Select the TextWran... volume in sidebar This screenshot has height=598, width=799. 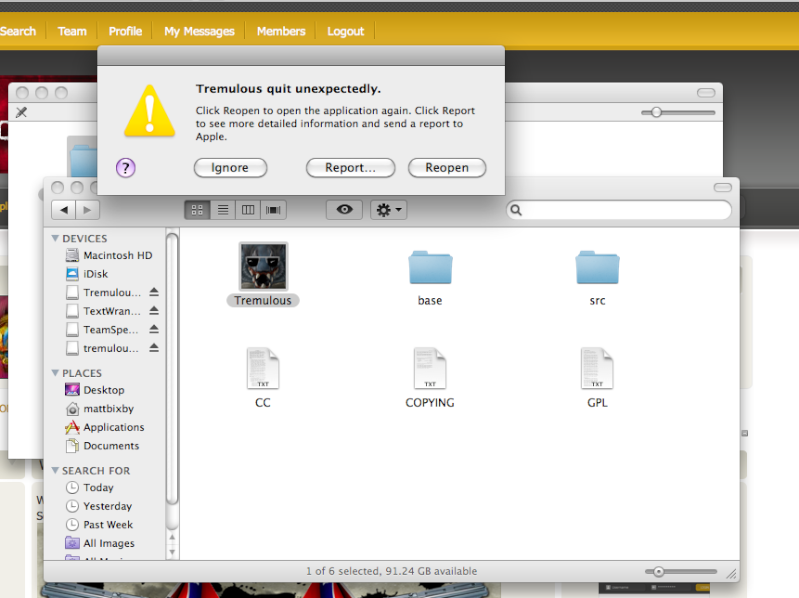(x=103, y=311)
